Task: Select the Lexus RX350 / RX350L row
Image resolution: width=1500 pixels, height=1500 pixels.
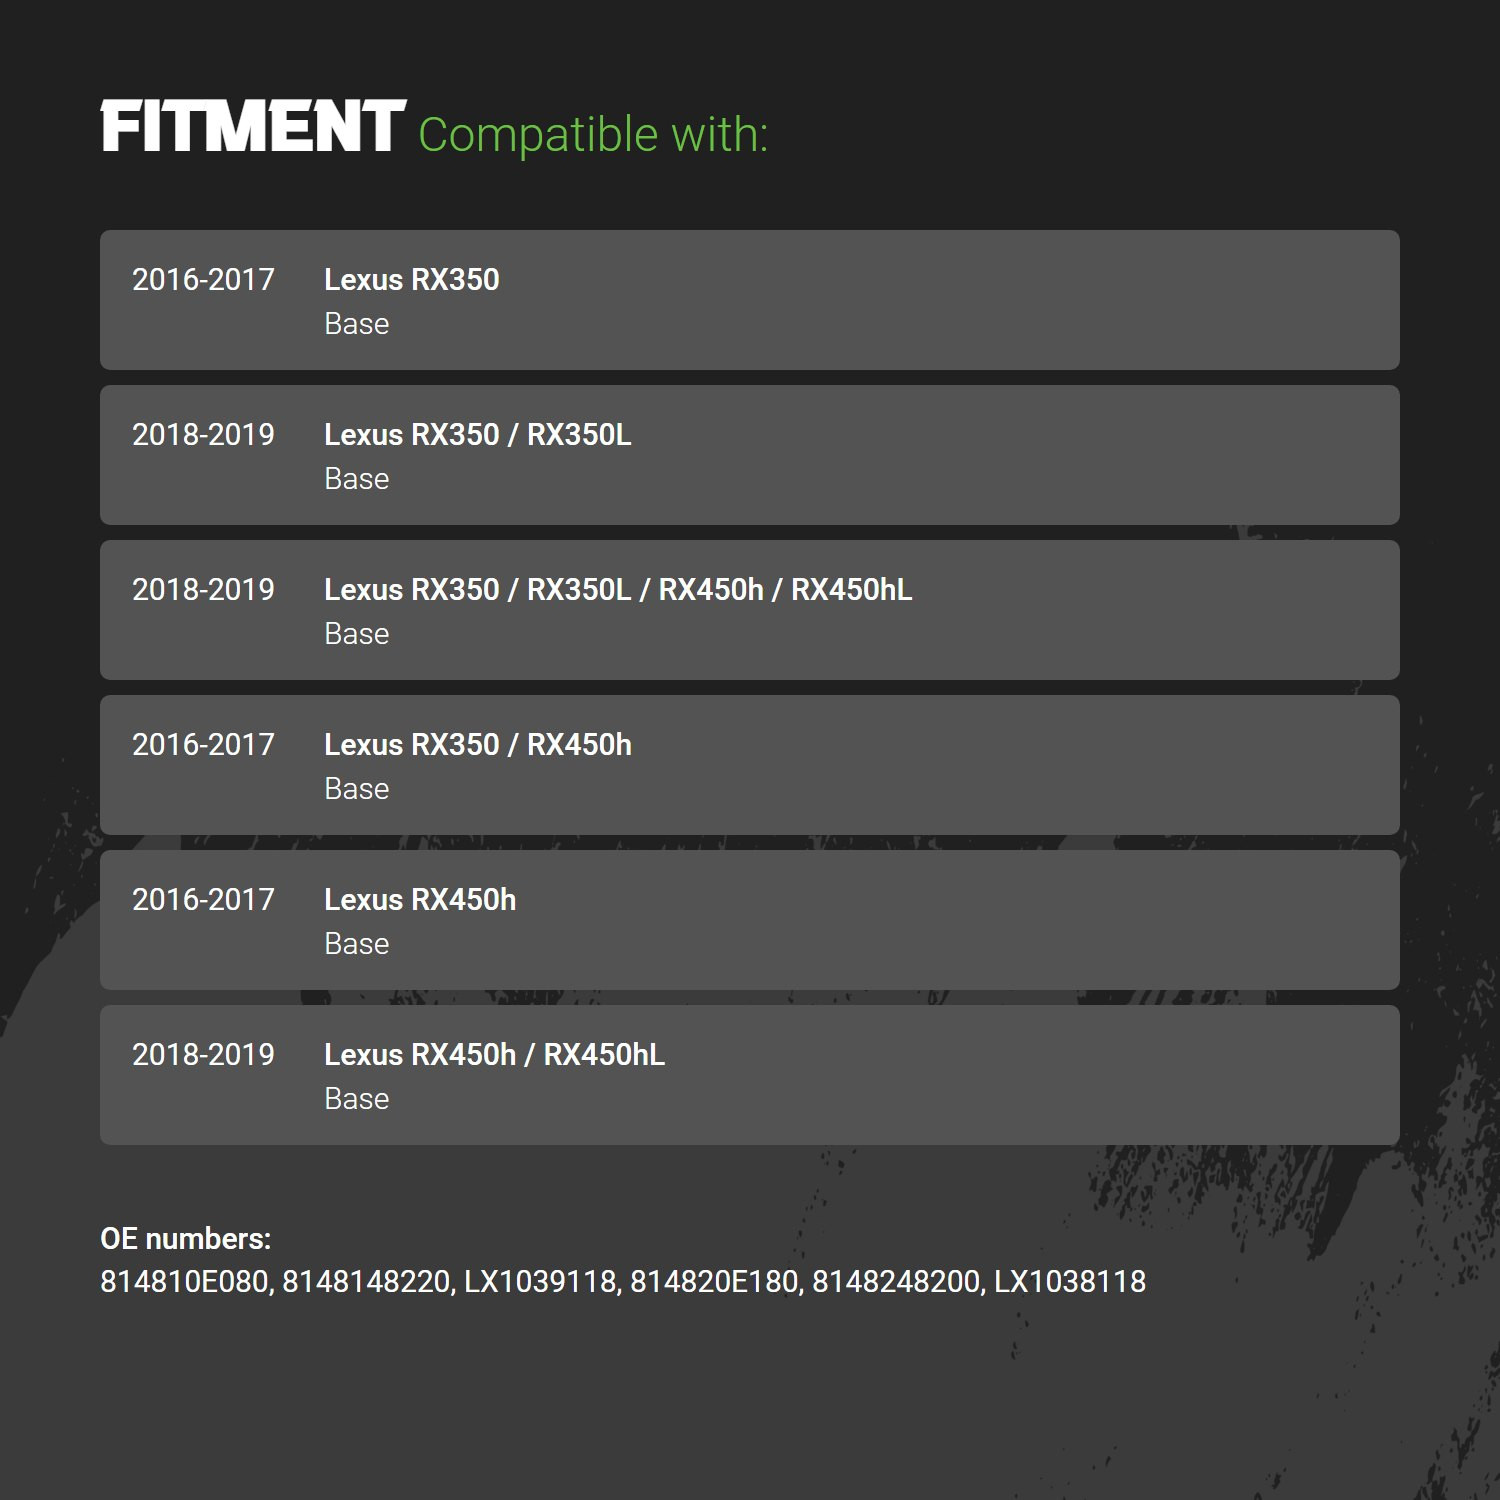Action: coord(750,455)
